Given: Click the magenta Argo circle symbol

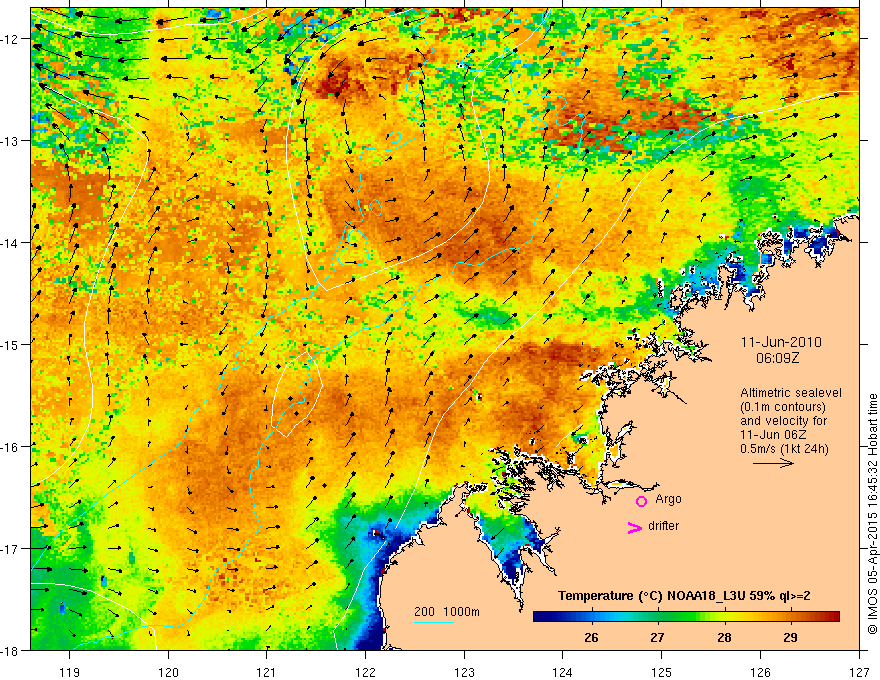Looking at the screenshot, I should point(641,501).
